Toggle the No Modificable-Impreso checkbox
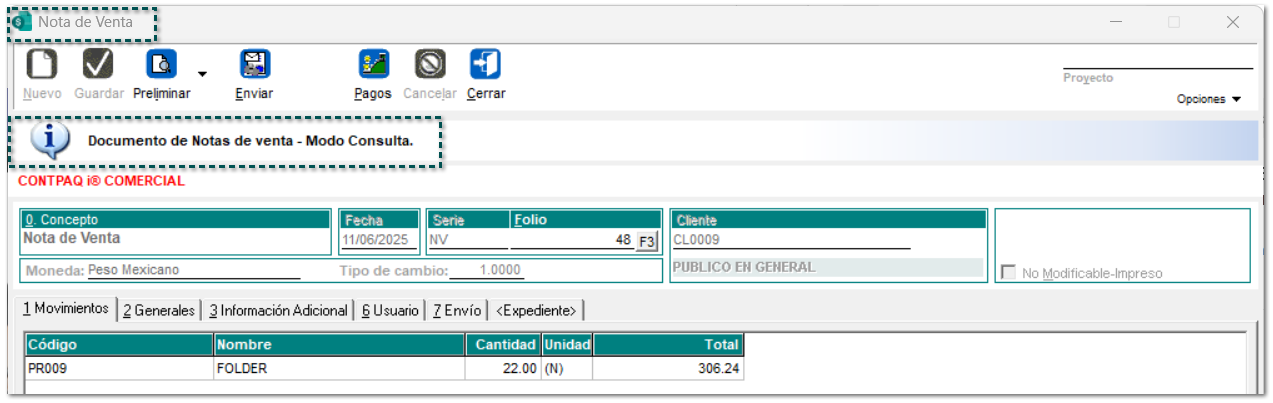The width and height of the screenshot is (1273, 403). tap(1008, 272)
